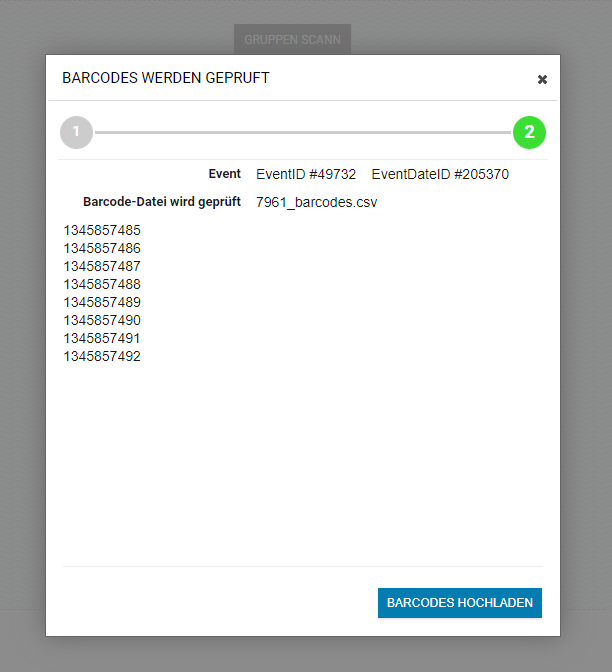Select barcode 1345857489

point(102,302)
